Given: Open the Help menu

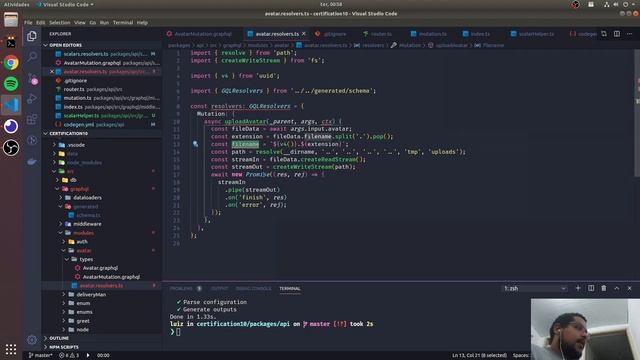Looking at the screenshot, I should pyautogui.click(x=142, y=22).
